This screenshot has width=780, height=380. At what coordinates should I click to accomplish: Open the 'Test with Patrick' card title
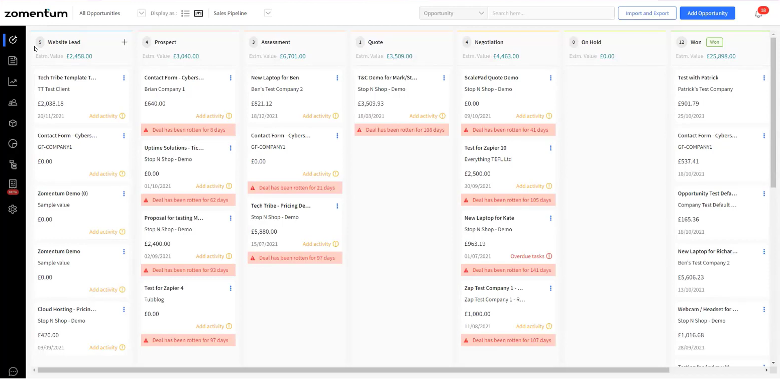coord(697,78)
